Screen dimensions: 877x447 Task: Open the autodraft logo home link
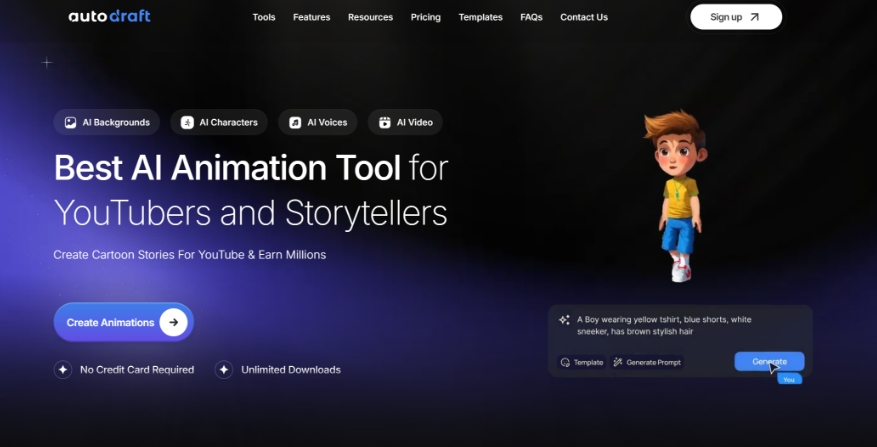point(110,16)
